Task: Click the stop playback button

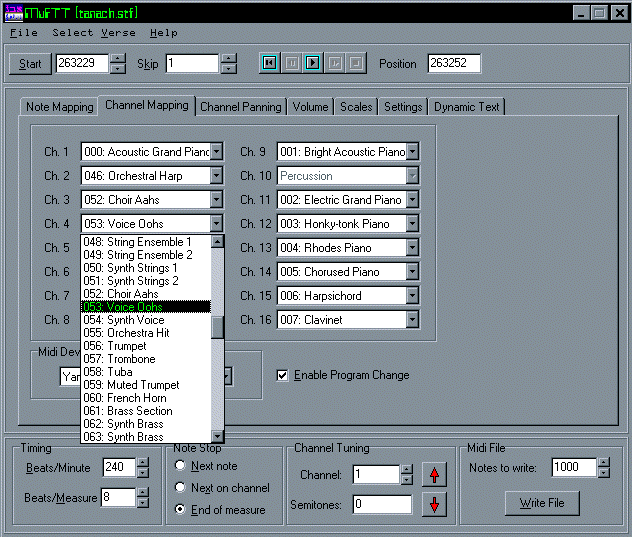Action: (356, 63)
